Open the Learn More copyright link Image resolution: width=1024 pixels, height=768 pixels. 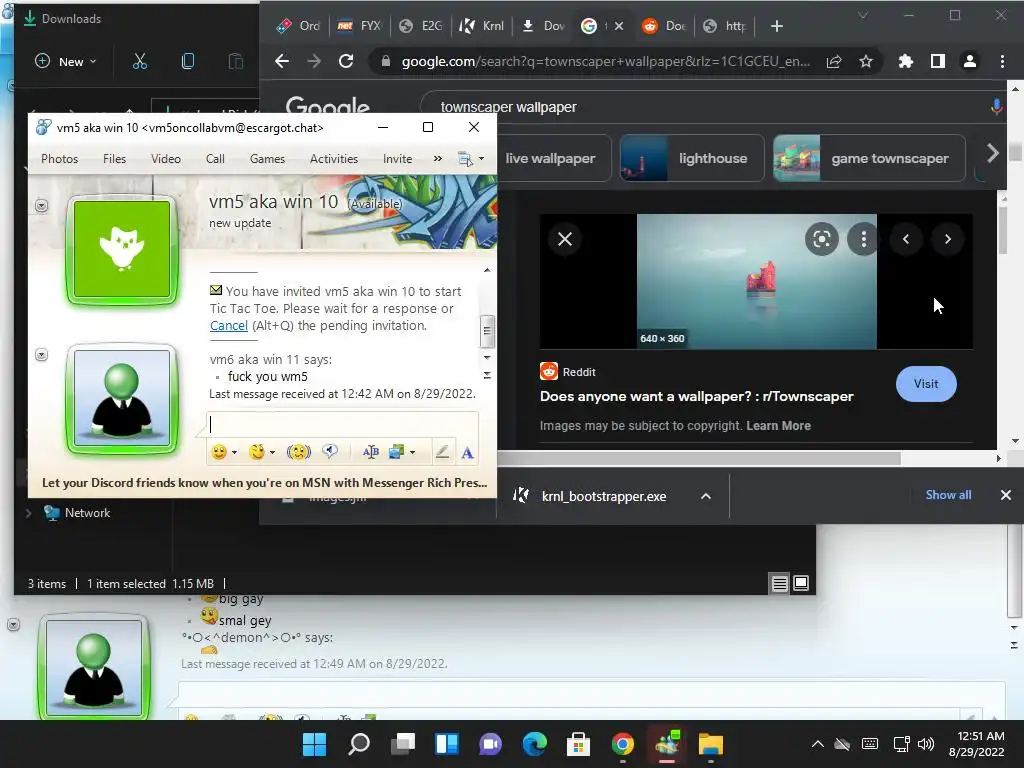click(x=778, y=426)
